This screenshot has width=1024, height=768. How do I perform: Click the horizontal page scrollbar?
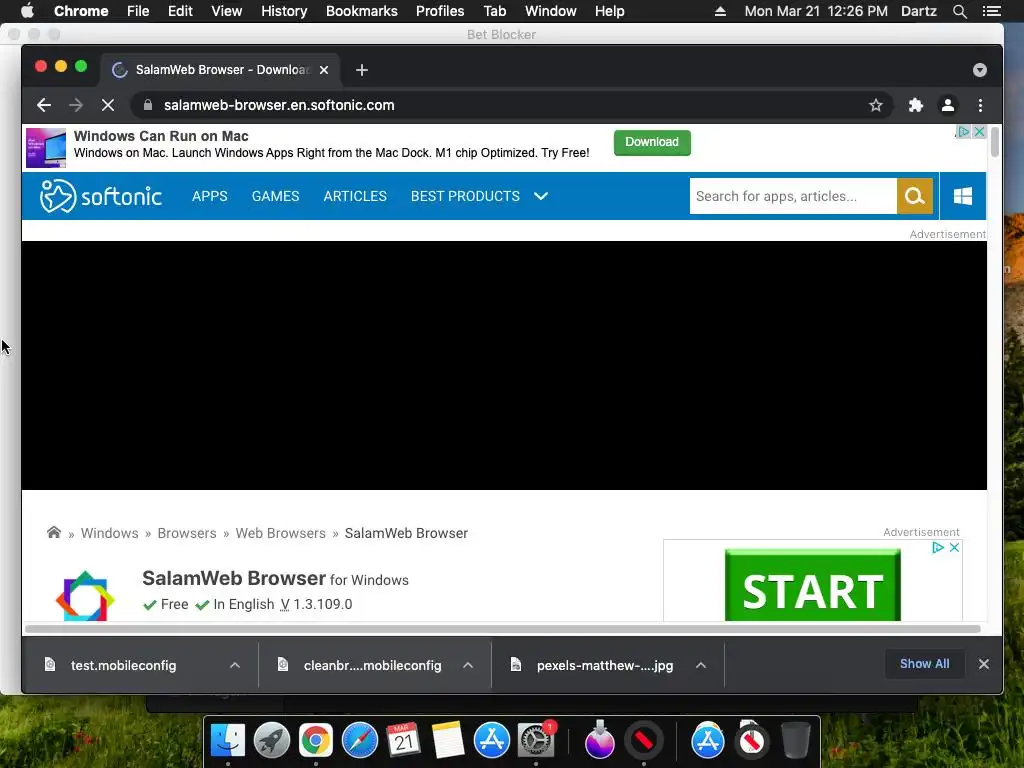502,629
